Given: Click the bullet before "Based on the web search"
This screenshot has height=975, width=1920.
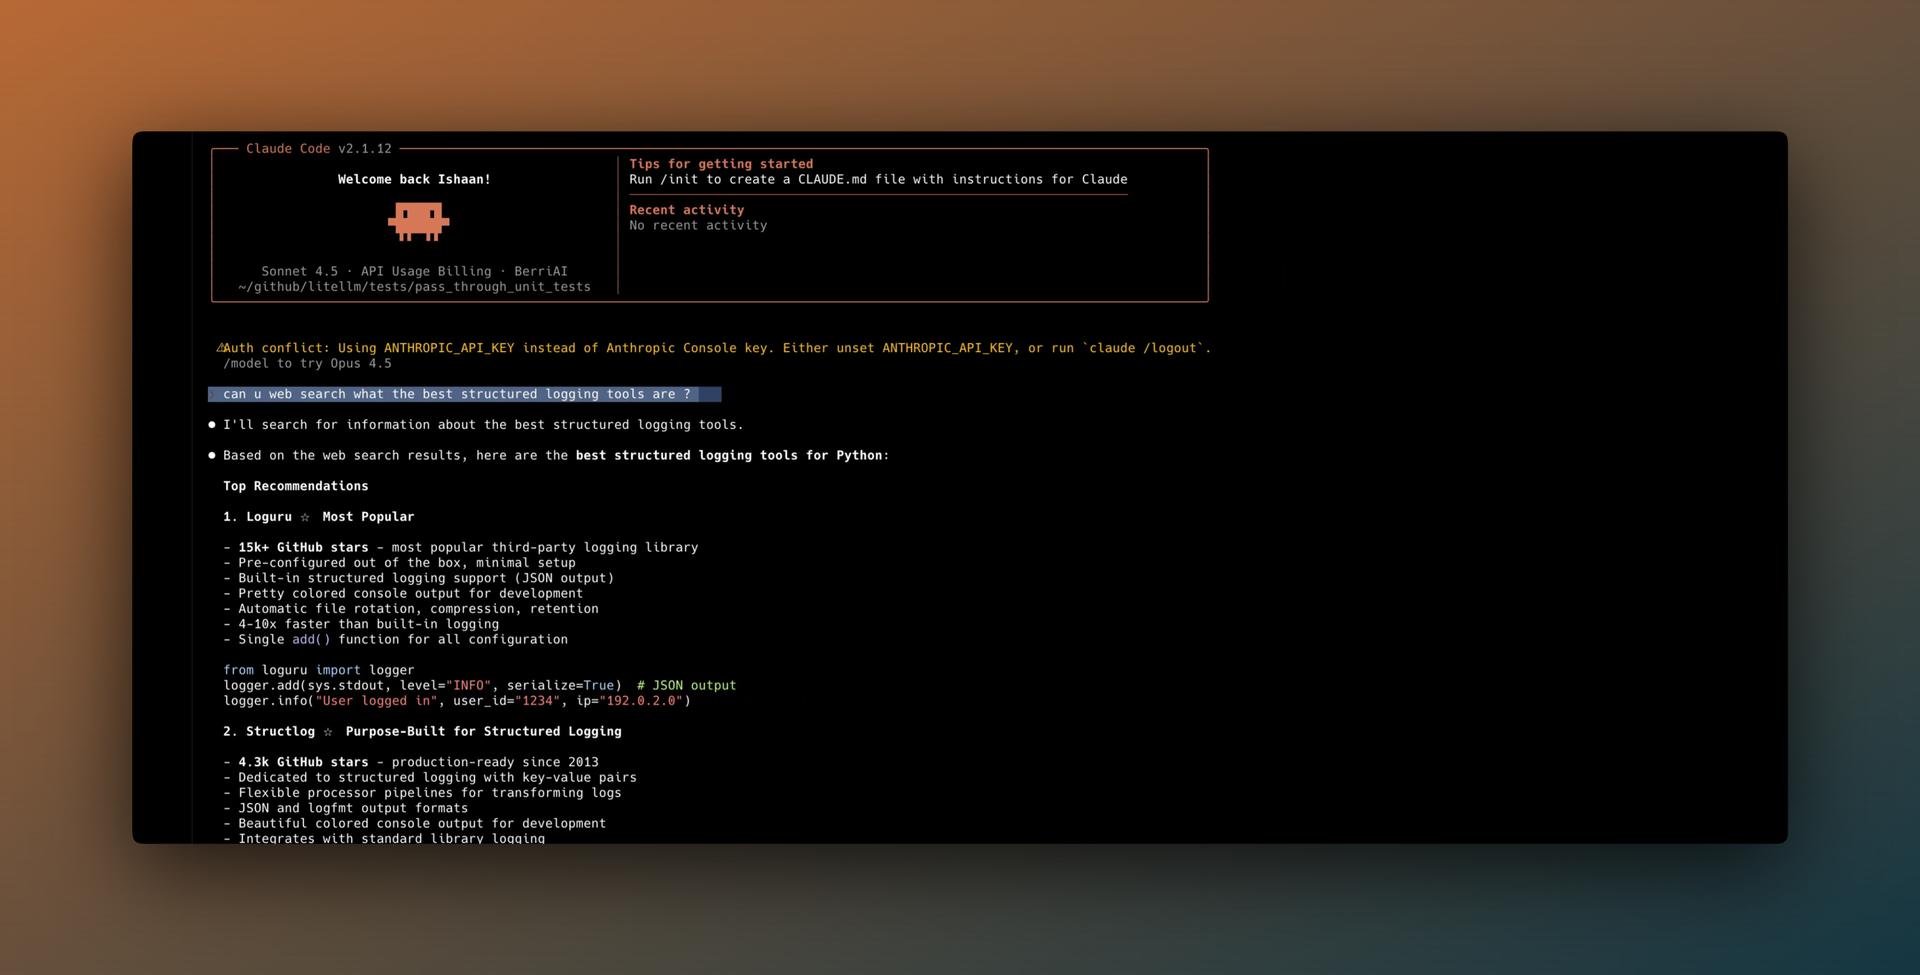Looking at the screenshot, I should [x=212, y=455].
